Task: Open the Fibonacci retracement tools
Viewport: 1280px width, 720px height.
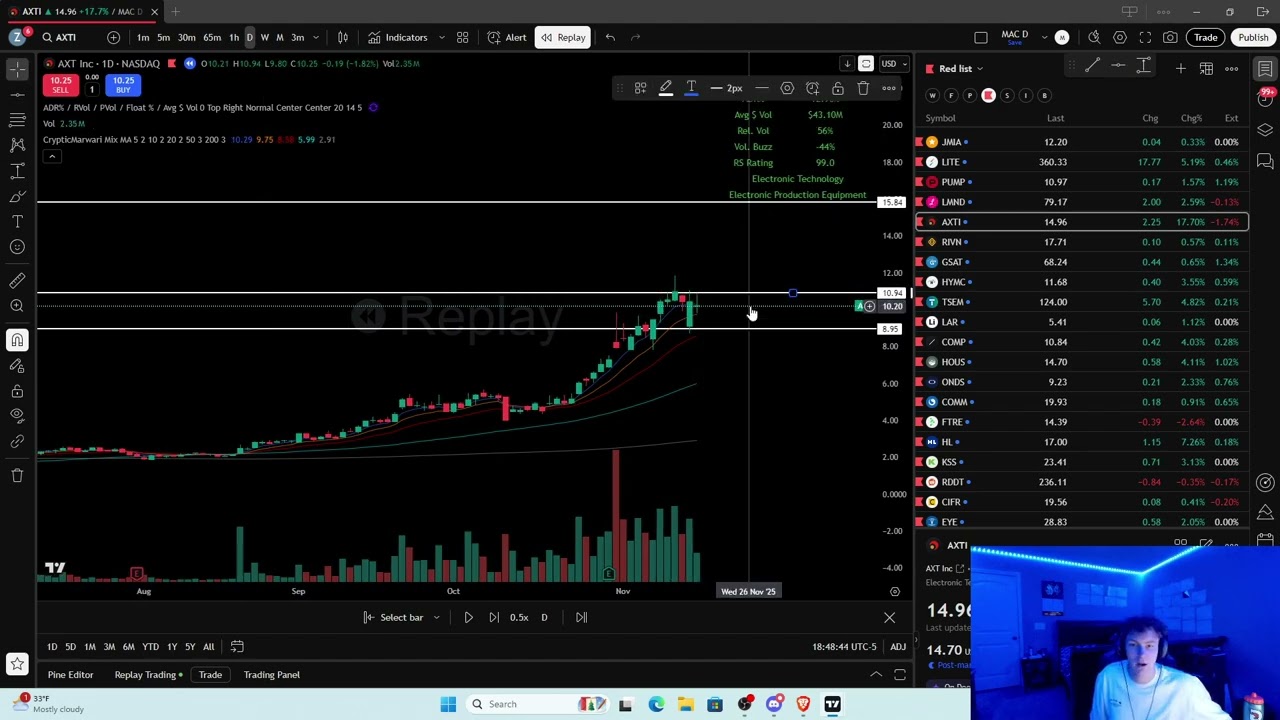Action: [17, 119]
